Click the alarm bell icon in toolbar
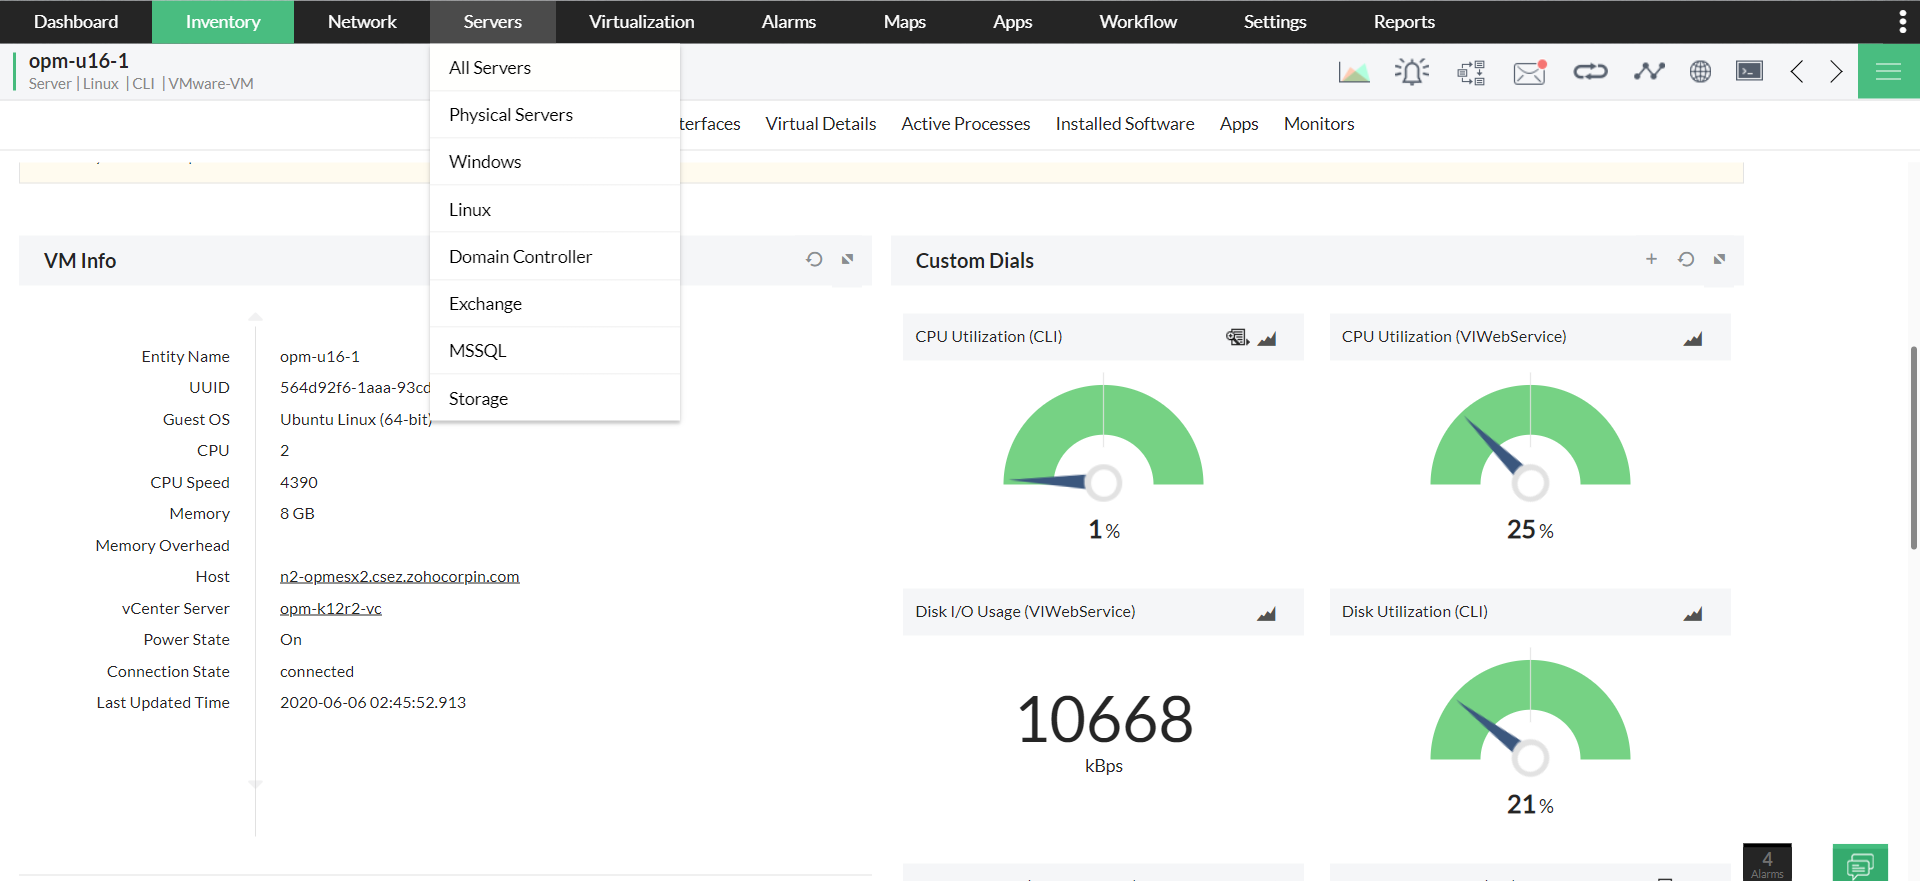 tap(1411, 71)
